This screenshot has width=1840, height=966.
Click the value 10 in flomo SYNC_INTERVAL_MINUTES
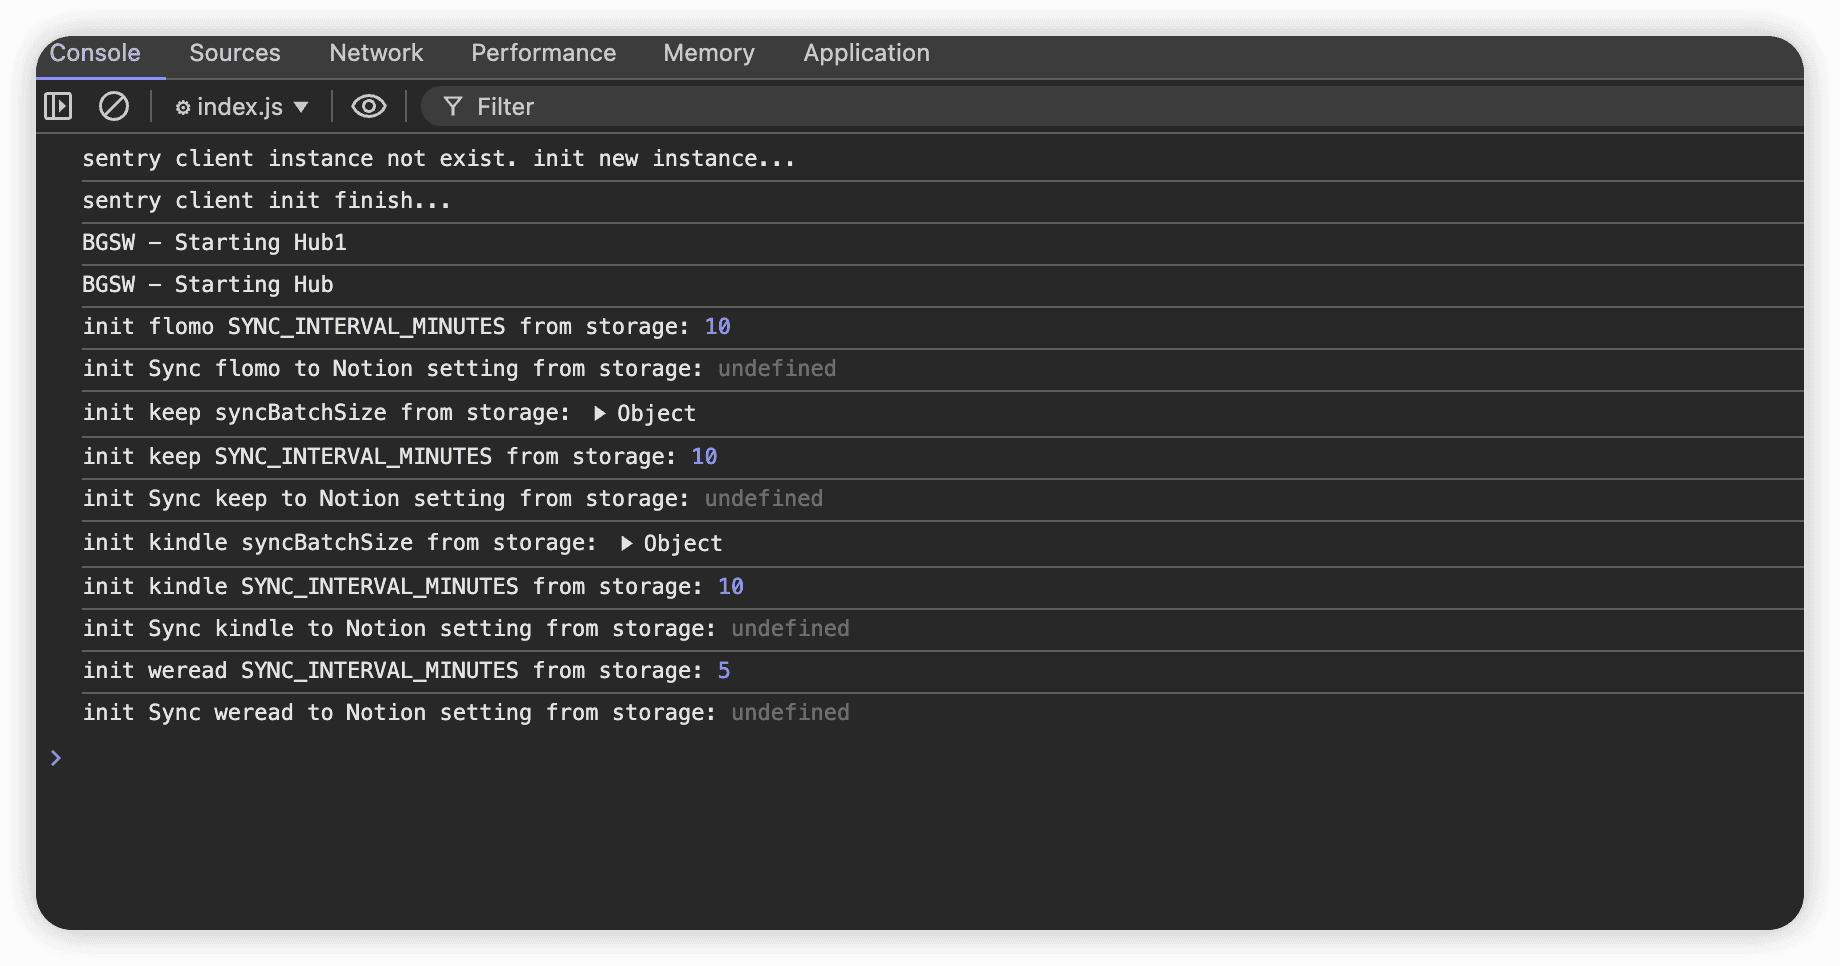(717, 327)
